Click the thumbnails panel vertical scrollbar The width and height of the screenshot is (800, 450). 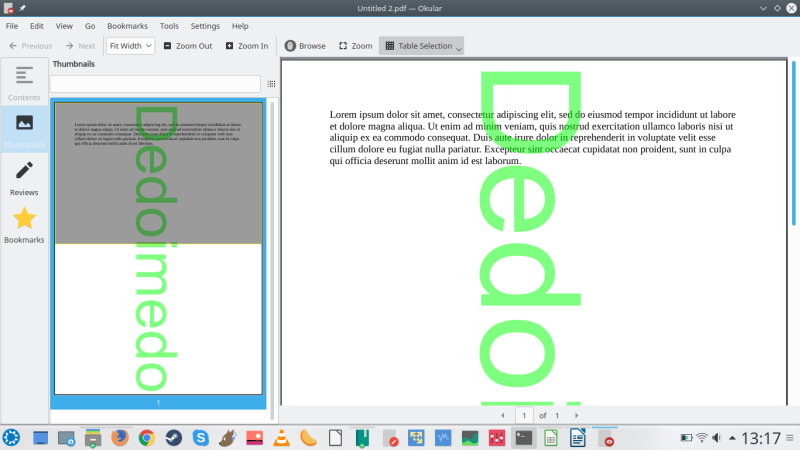click(x=272, y=260)
